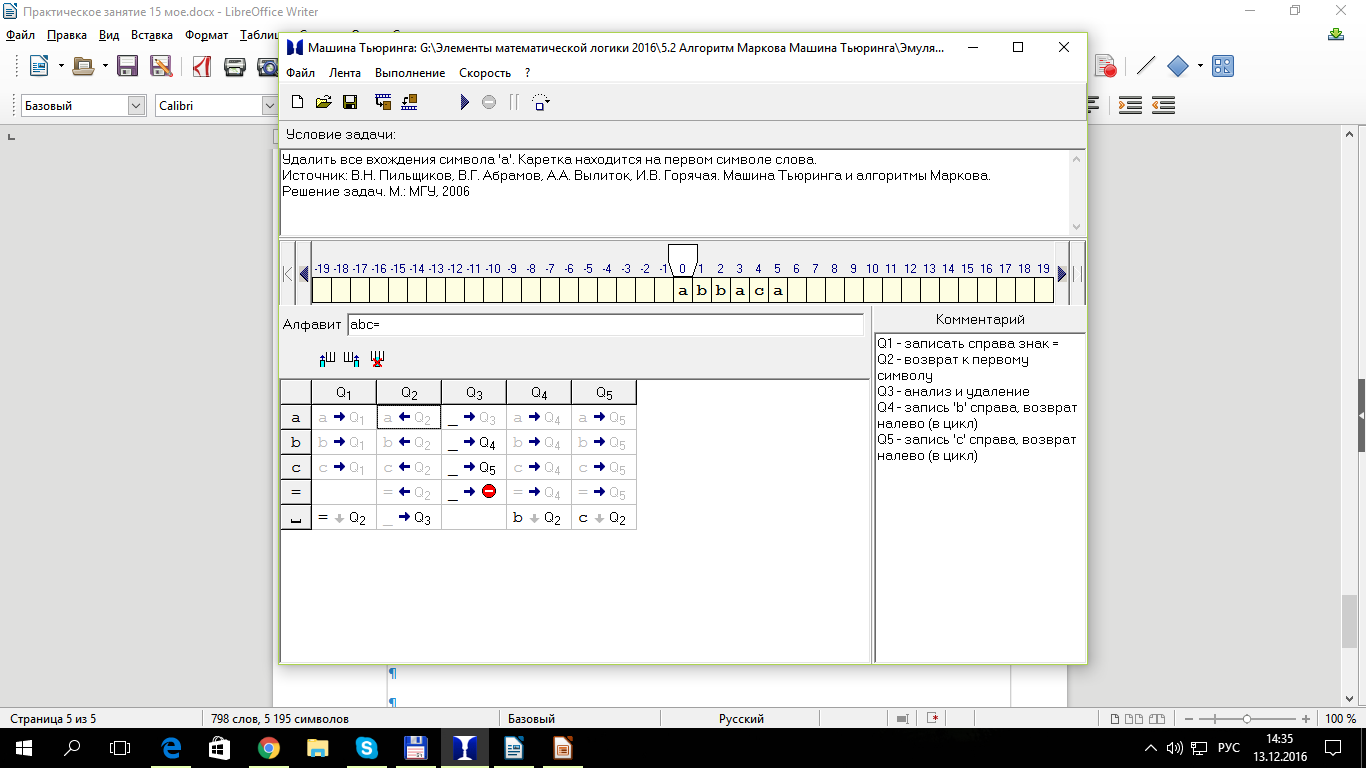Run the Turing machine with play icon
The height and width of the screenshot is (768, 1366).
pos(464,102)
